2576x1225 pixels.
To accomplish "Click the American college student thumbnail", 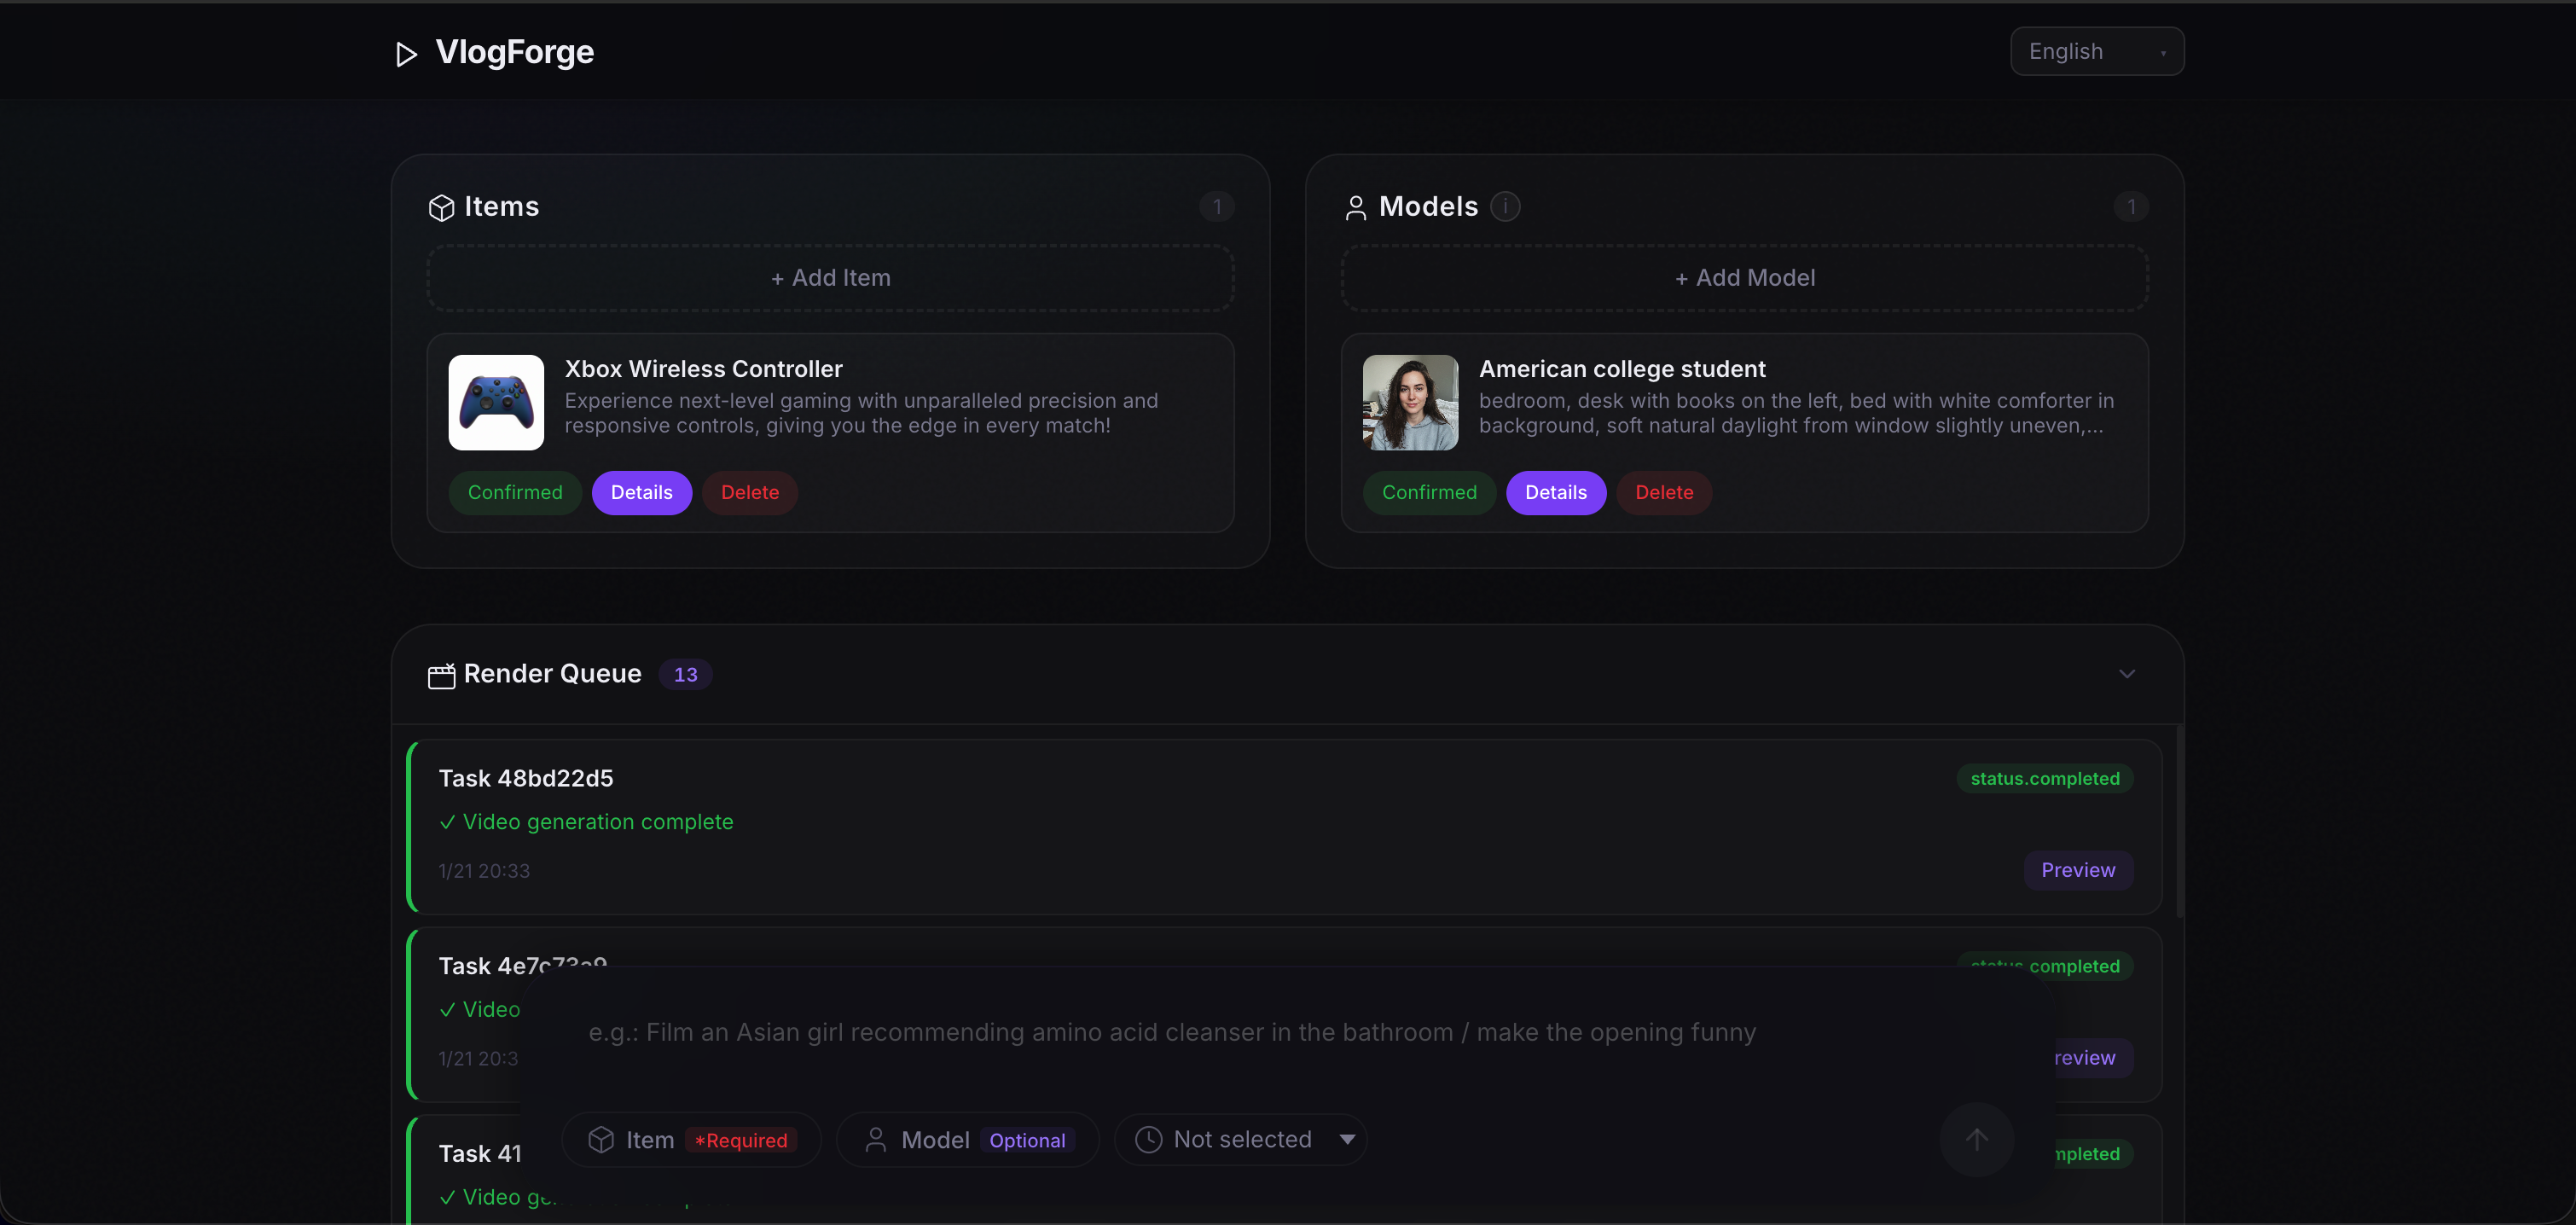I will click(x=1410, y=402).
